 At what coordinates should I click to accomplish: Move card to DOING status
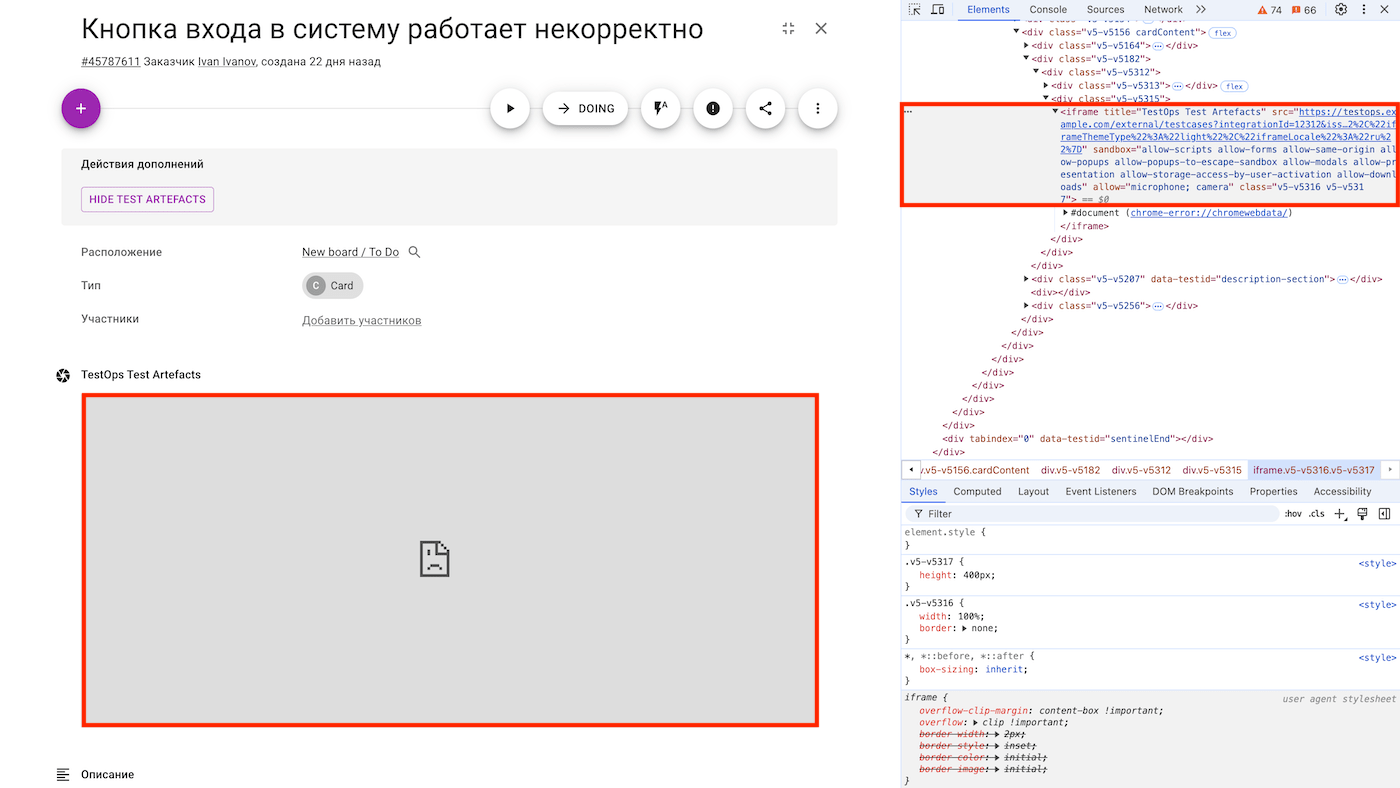585,108
